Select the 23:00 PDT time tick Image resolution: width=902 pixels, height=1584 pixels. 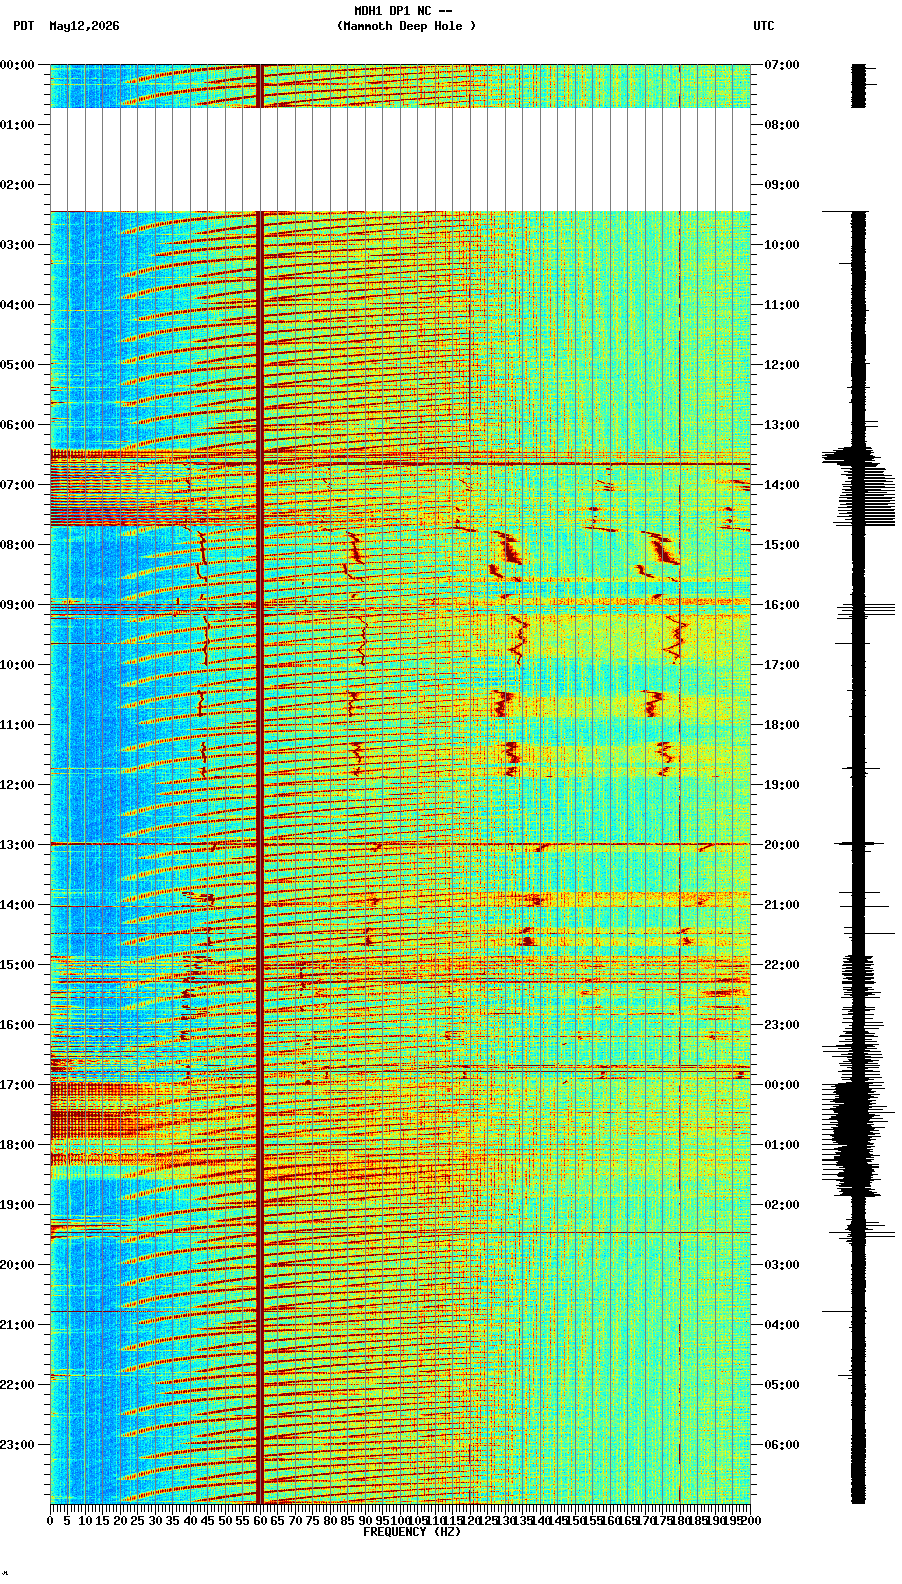(17, 1444)
